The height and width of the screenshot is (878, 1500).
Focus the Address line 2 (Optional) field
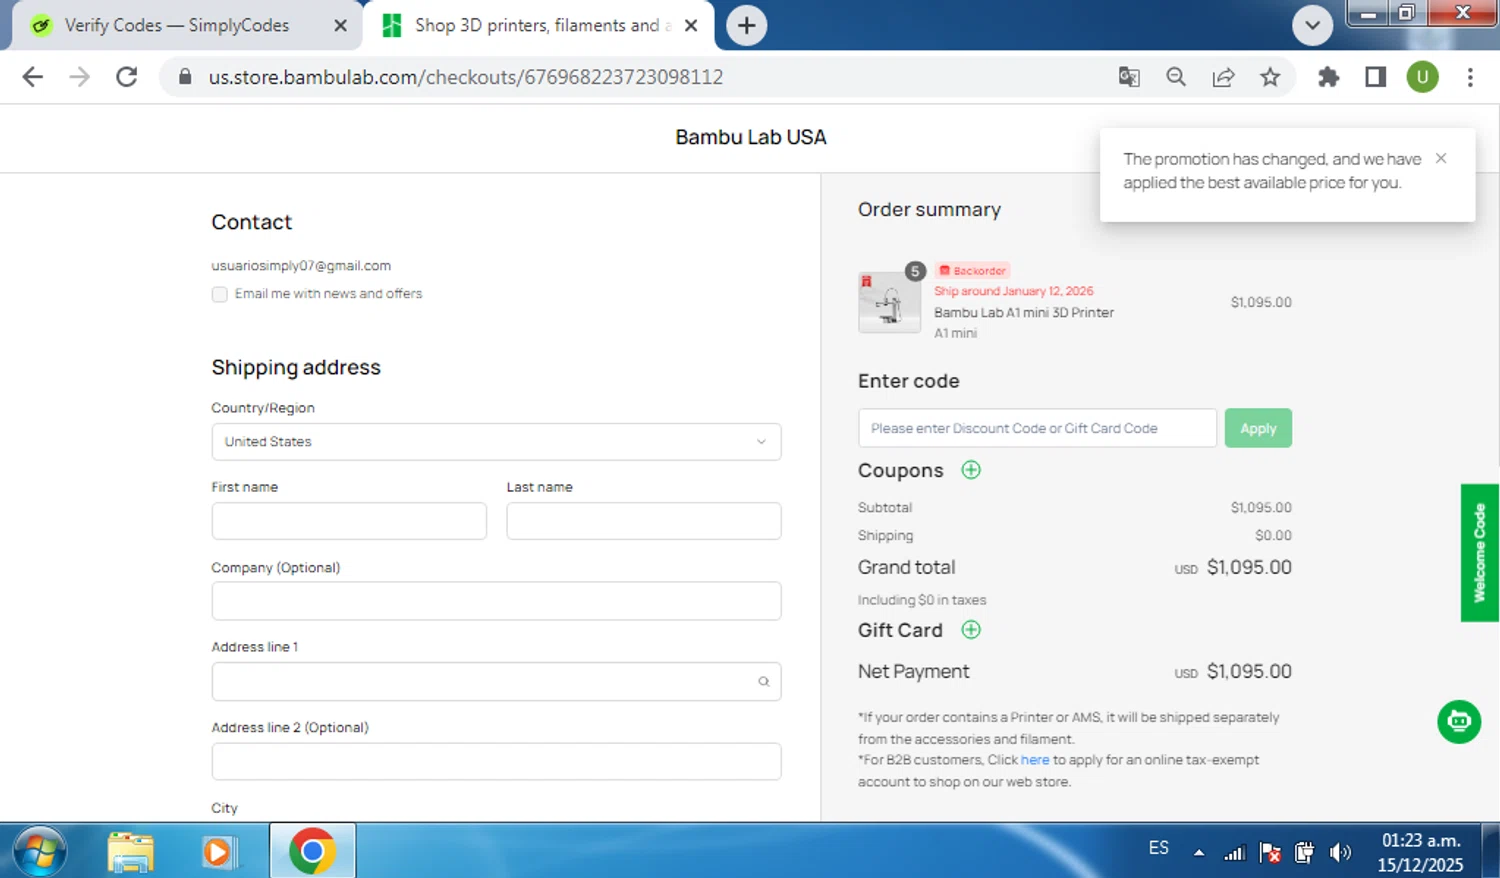click(x=496, y=761)
